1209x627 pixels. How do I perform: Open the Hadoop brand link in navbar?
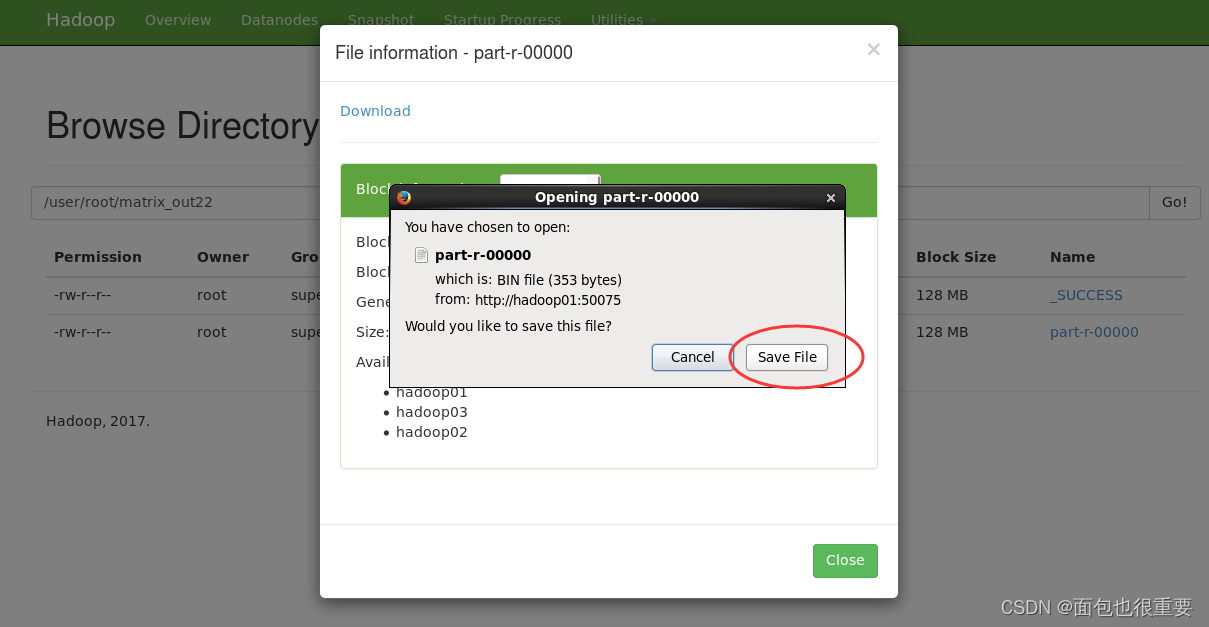click(80, 20)
